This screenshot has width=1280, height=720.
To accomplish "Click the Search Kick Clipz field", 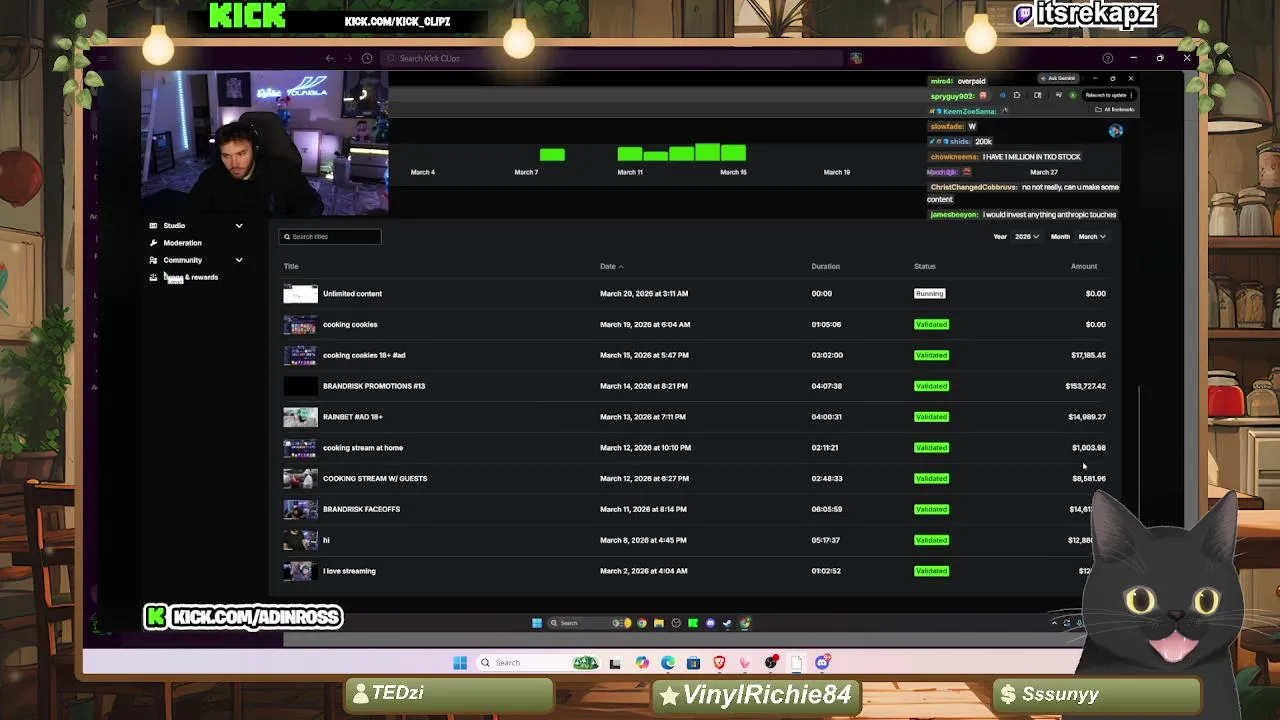I will (610, 58).
